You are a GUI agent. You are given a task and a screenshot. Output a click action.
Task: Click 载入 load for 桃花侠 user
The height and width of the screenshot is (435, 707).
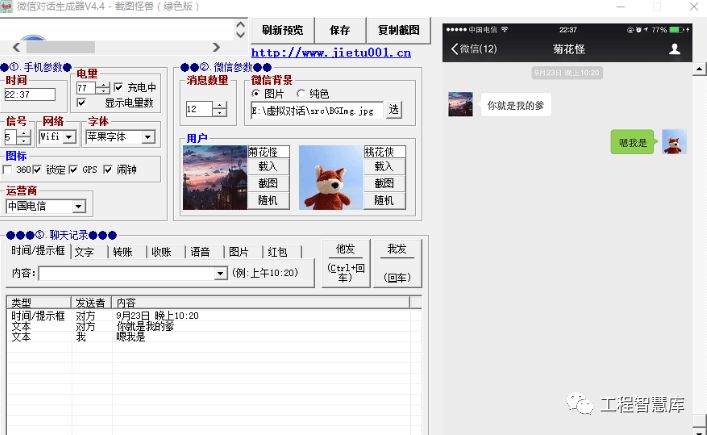click(384, 166)
